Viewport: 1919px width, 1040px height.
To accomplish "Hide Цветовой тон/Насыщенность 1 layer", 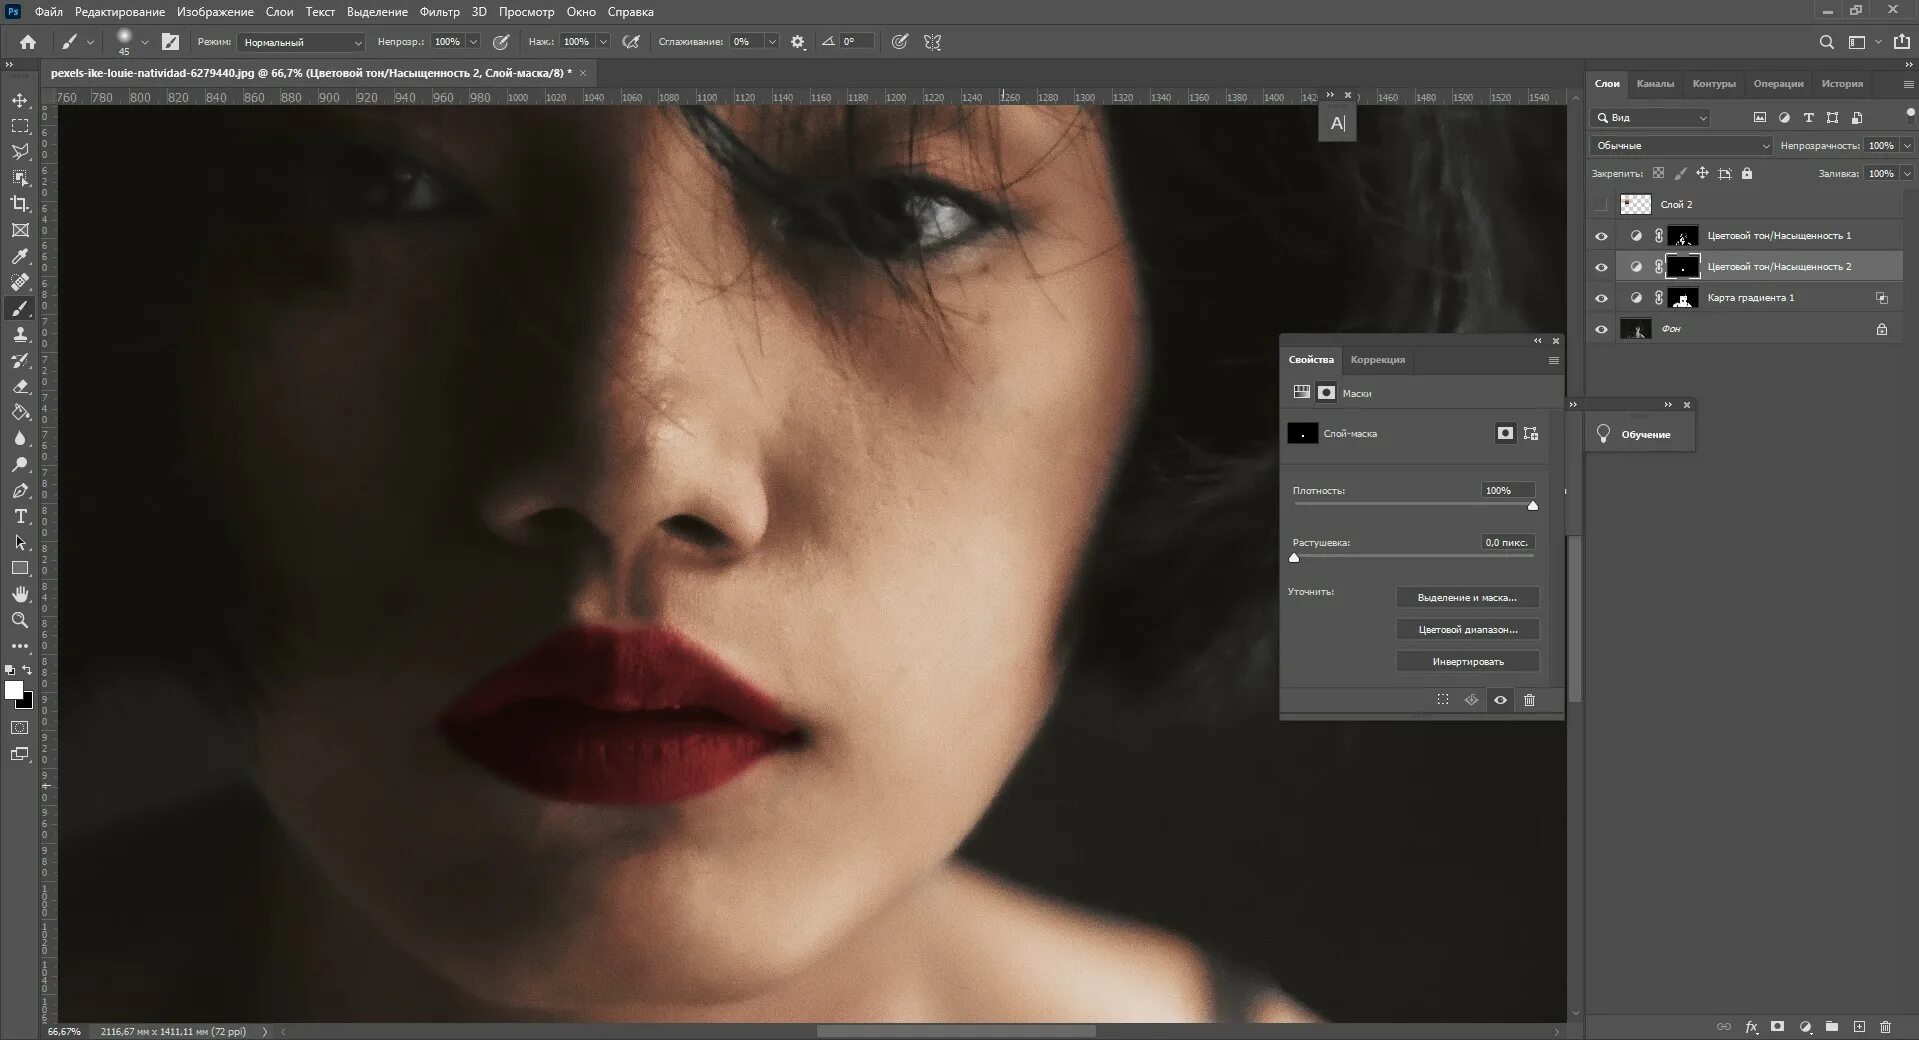I will coord(1601,236).
